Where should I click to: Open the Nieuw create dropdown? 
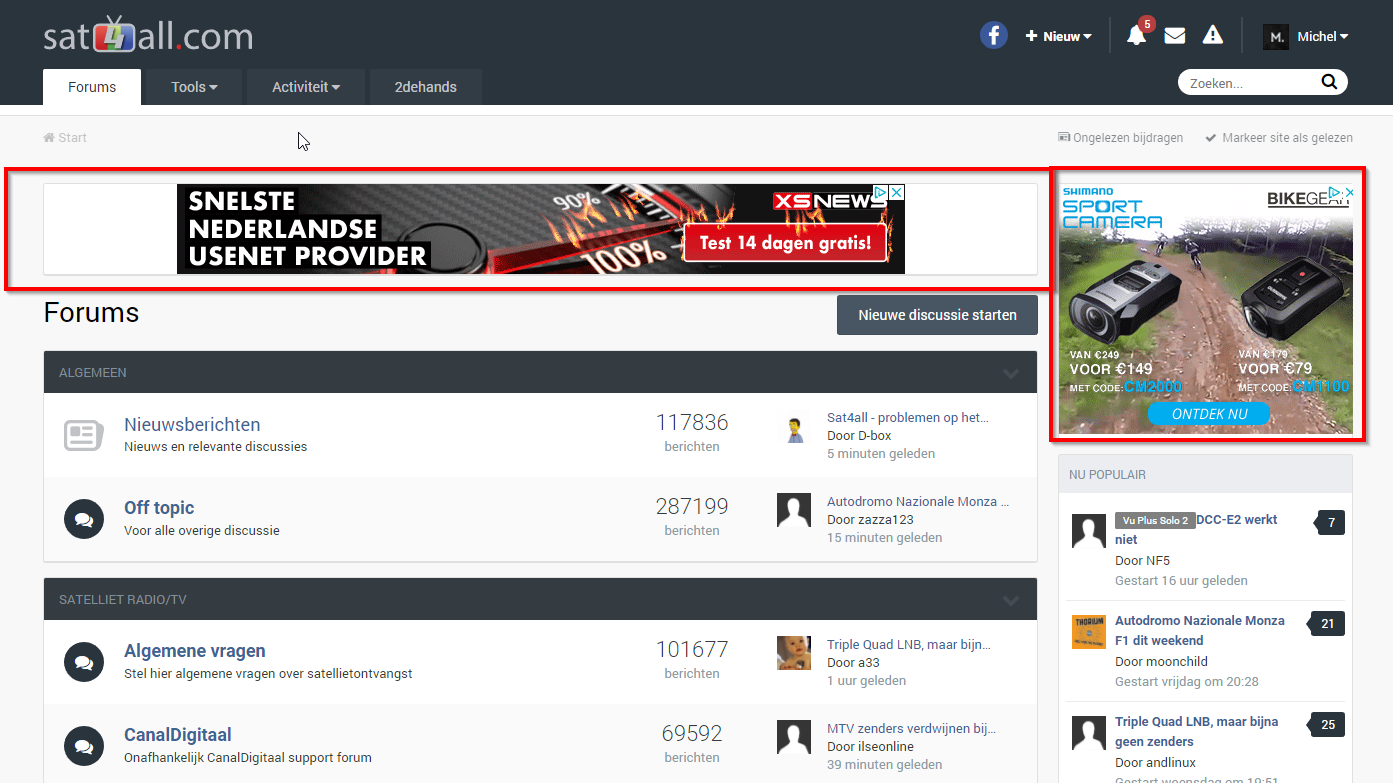[1058, 37]
